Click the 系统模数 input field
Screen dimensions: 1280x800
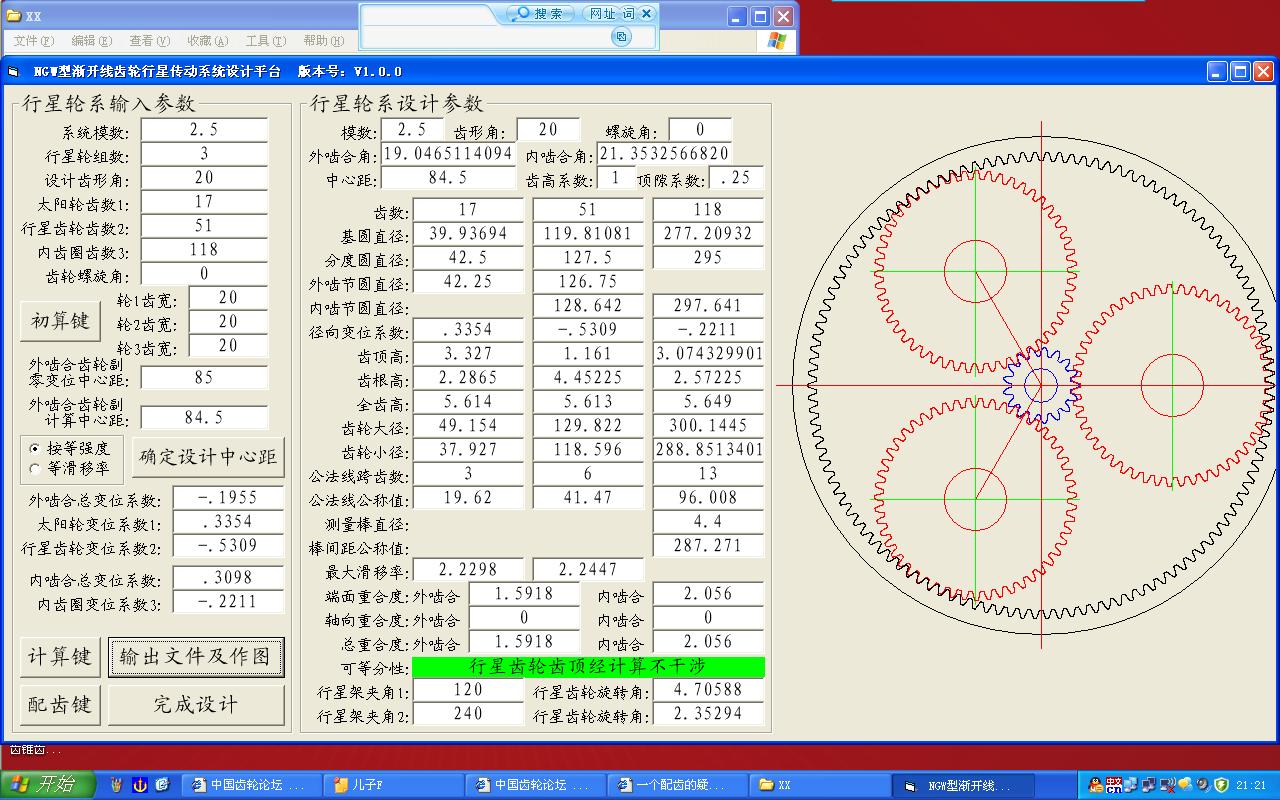click(204, 130)
